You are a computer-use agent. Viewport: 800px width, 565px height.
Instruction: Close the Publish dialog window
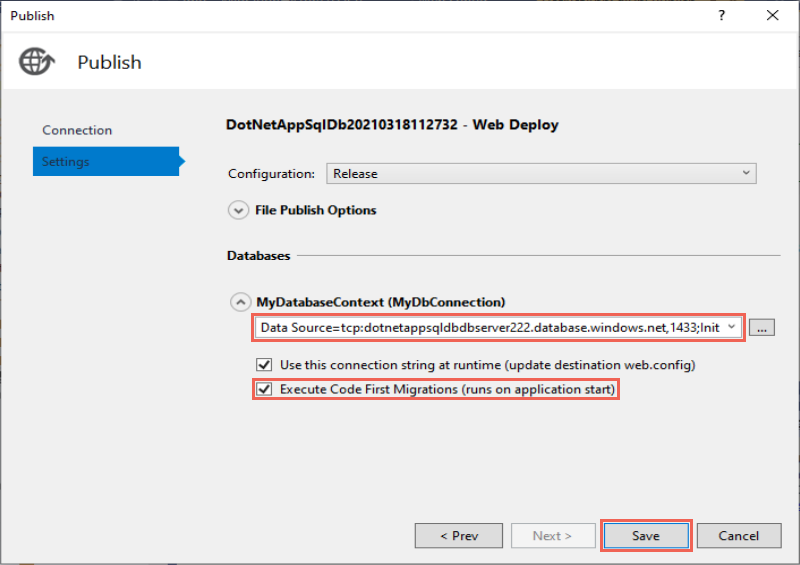point(772,15)
